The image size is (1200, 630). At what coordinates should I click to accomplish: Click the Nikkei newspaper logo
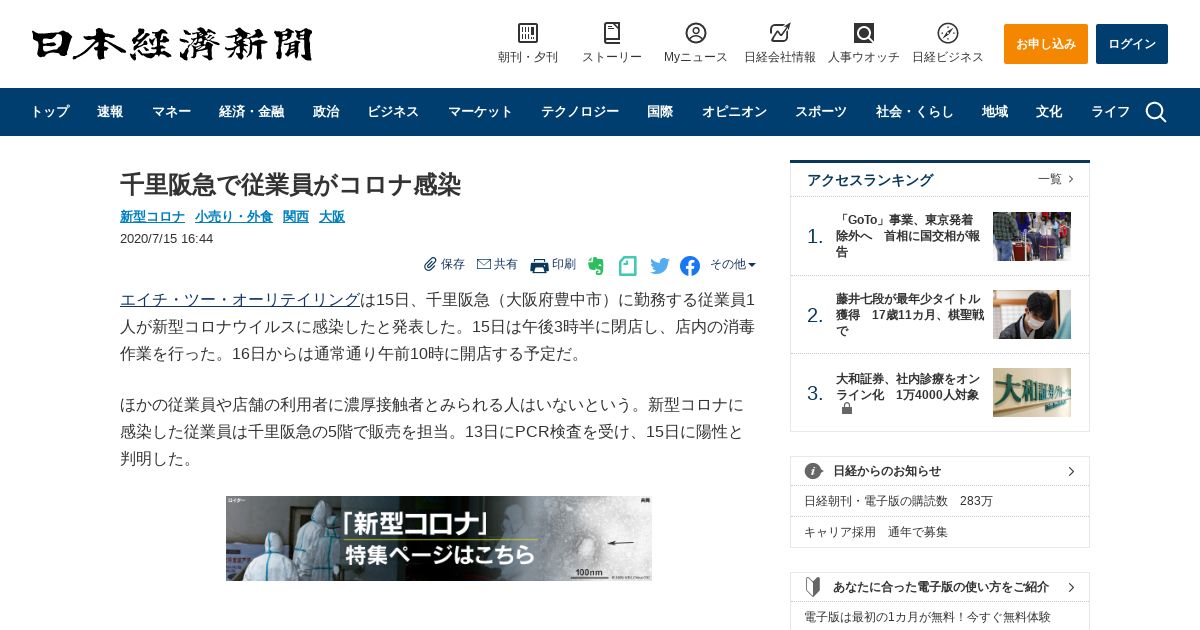point(172,44)
